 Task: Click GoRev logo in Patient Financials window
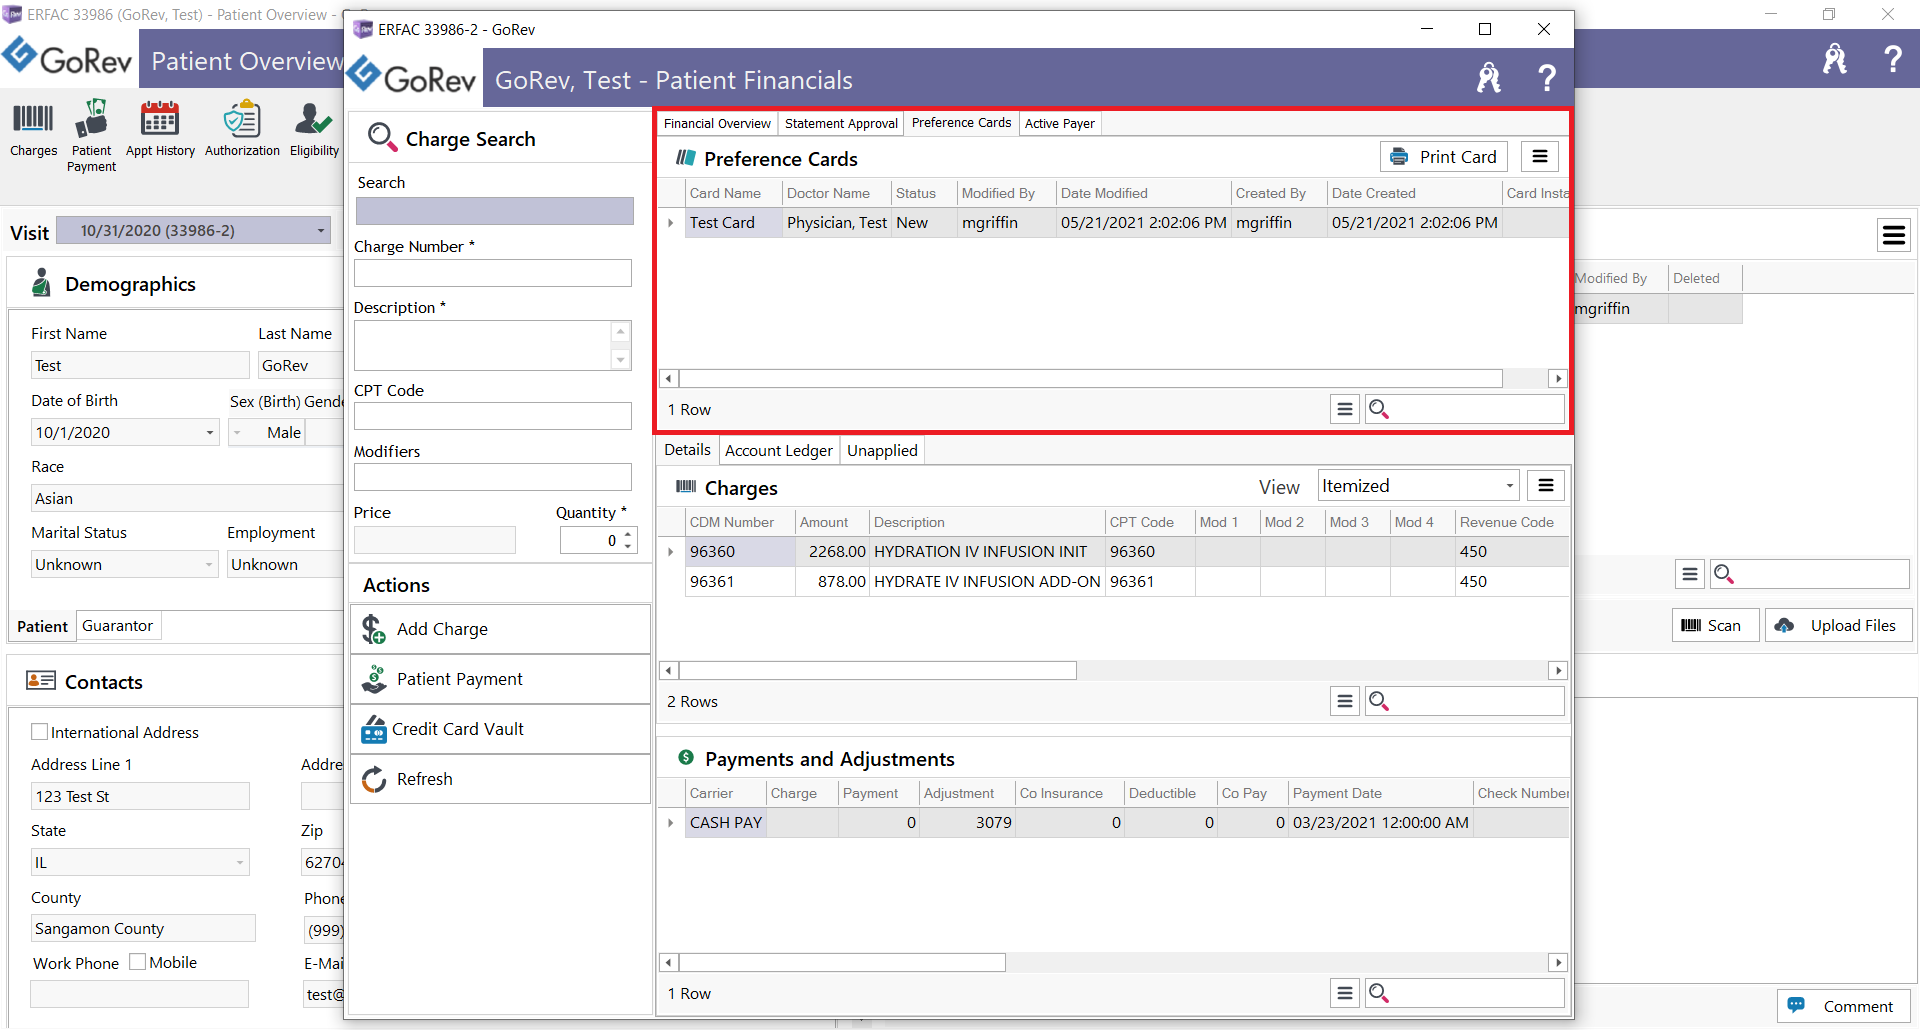[x=412, y=77]
